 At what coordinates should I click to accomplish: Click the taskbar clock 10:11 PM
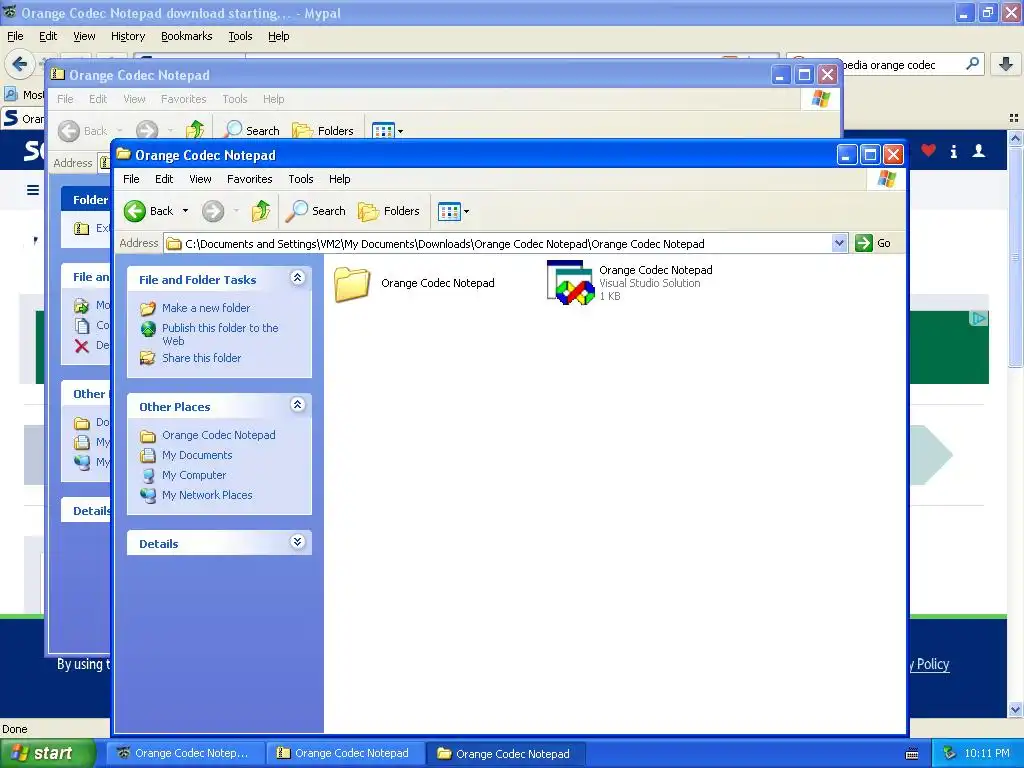(987, 753)
